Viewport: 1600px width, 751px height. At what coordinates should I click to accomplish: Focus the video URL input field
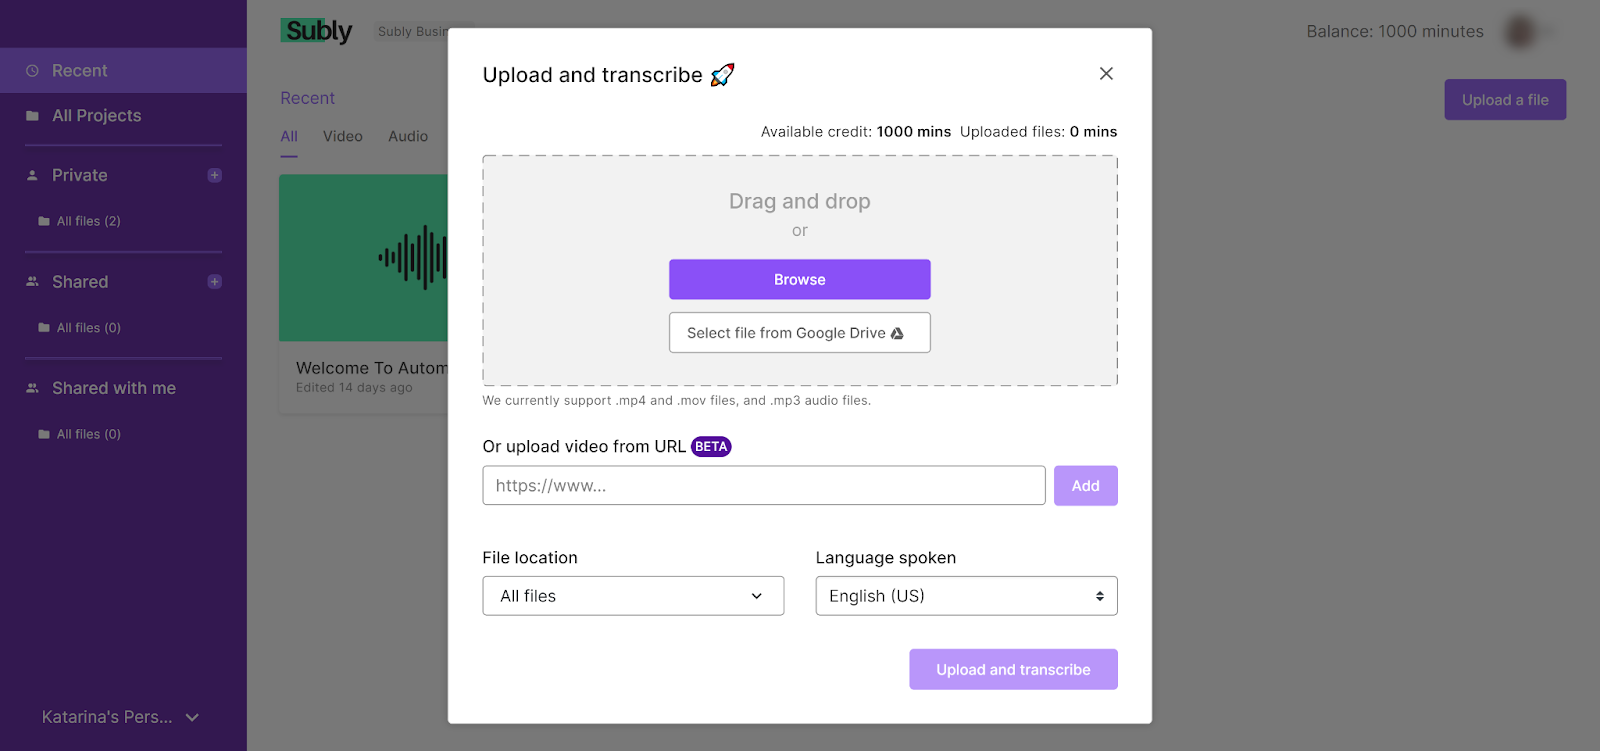pos(764,486)
